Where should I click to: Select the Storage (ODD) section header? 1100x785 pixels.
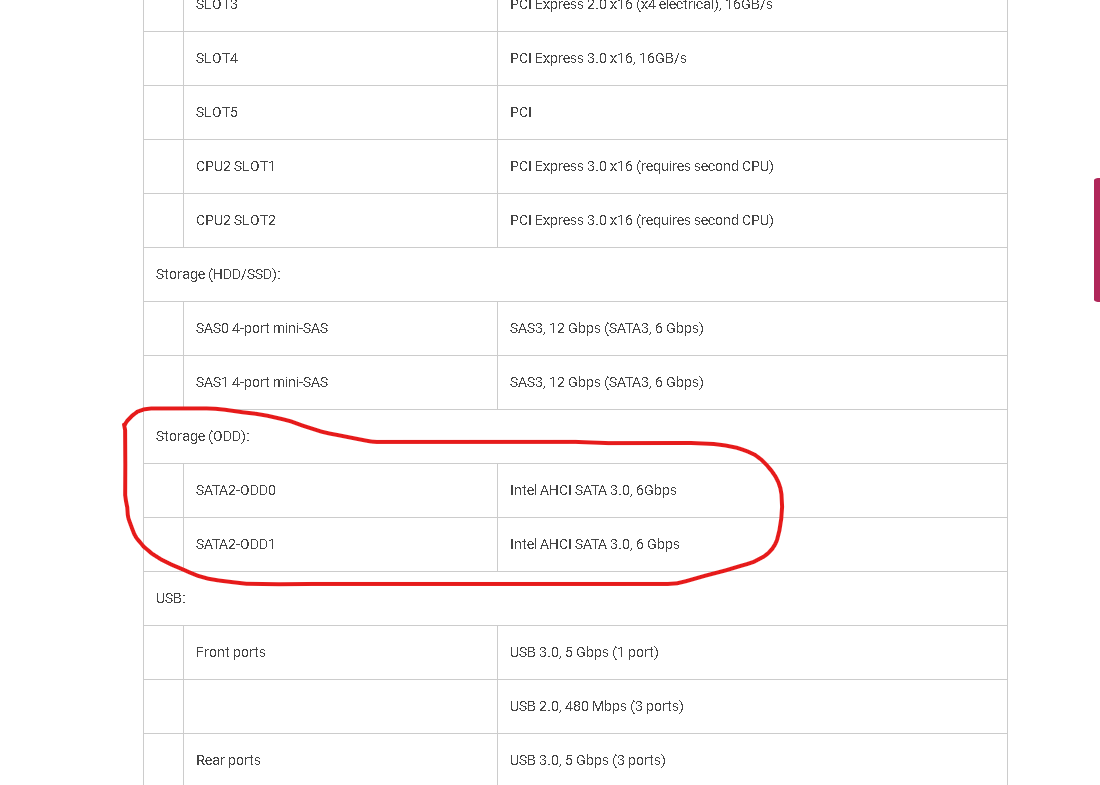(x=575, y=436)
